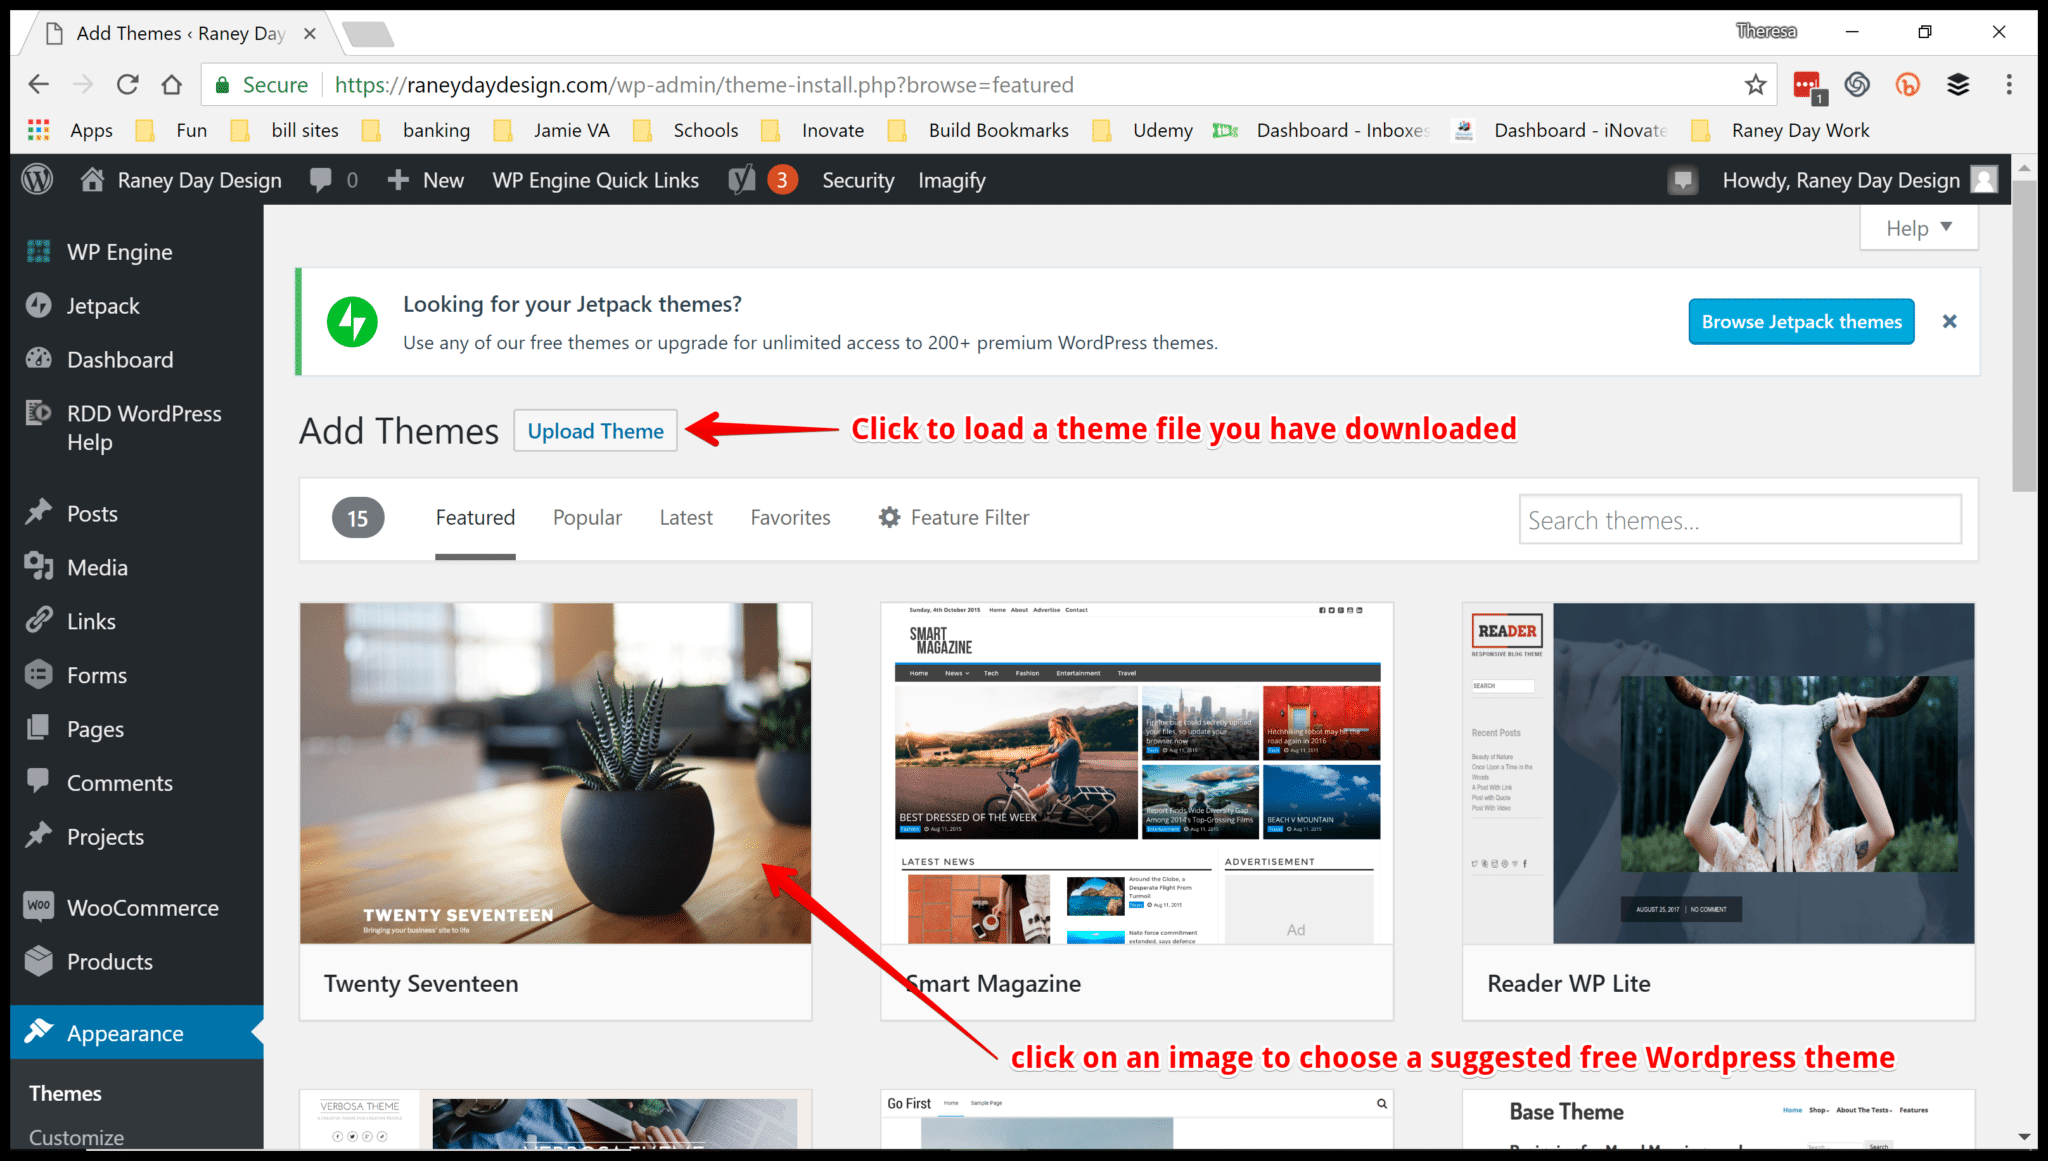Click the orange circular extension icon
The image size is (2048, 1161).
coord(1908,85)
